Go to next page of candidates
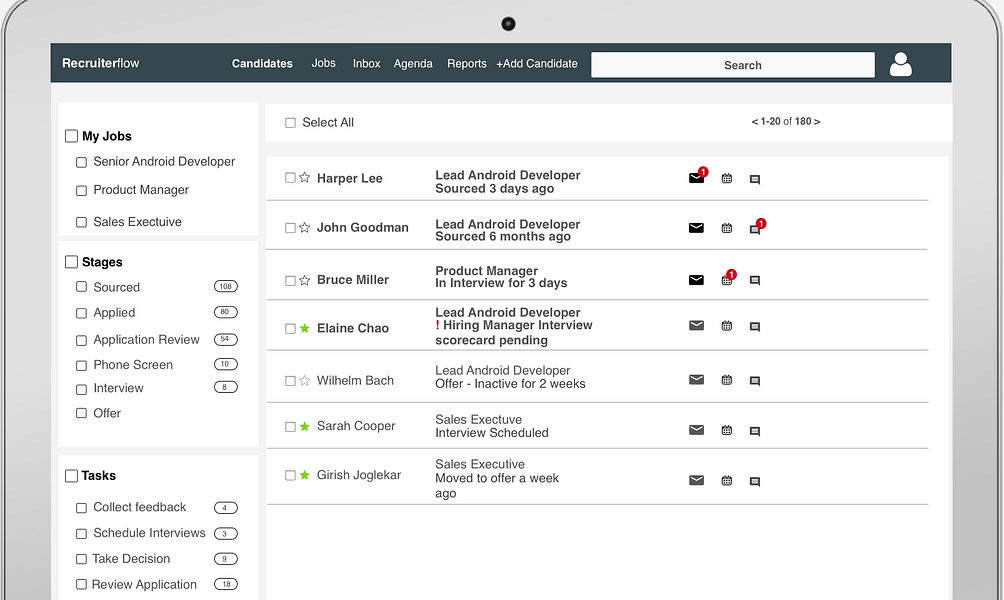 point(817,121)
